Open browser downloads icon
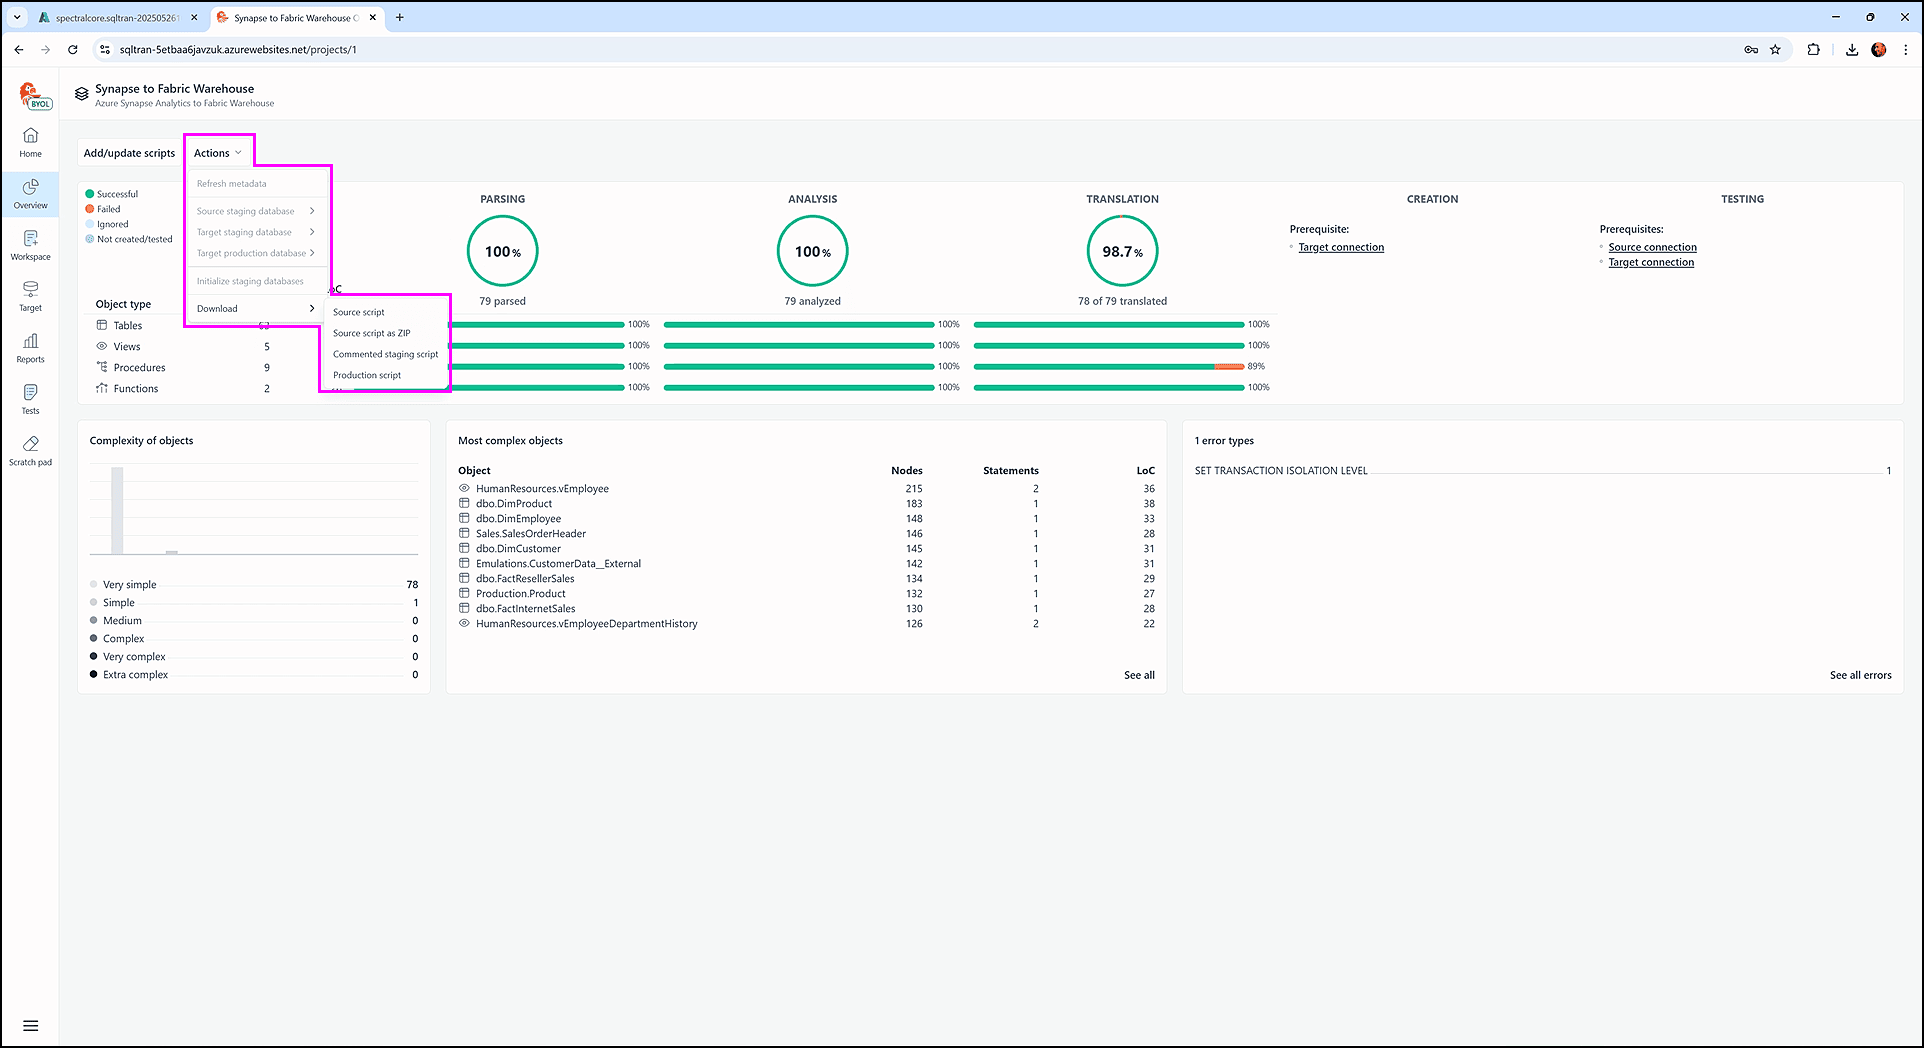 pos(1851,49)
